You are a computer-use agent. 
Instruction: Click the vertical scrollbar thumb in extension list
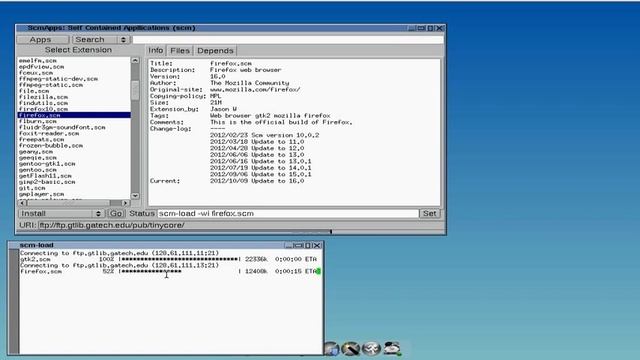(135, 90)
